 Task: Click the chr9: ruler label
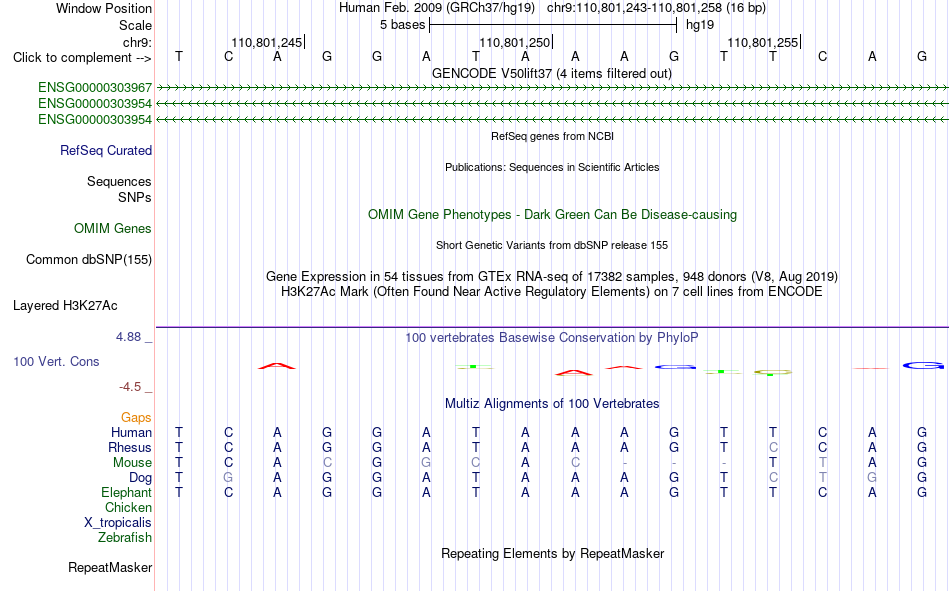[137, 42]
